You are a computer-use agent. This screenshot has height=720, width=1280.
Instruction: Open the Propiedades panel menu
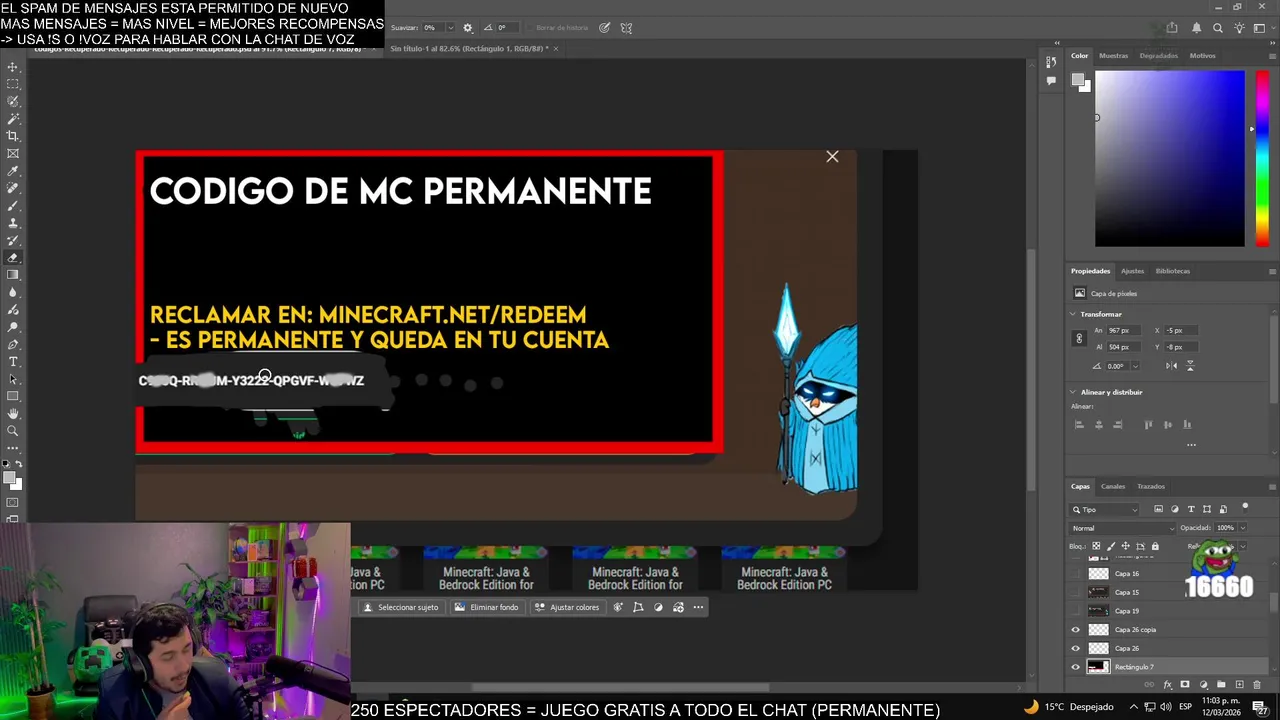1272,271
